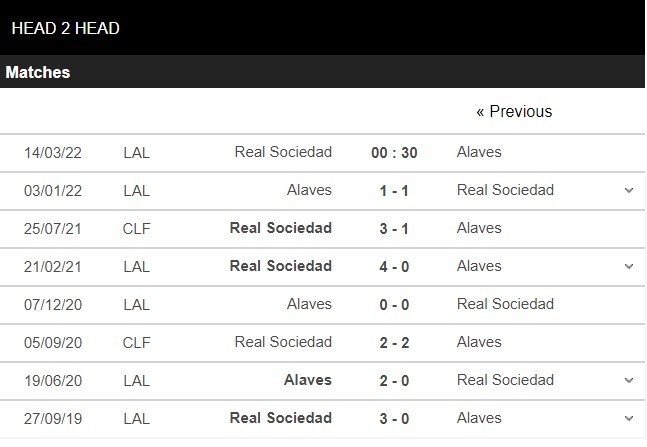Open the 1 - 1 score on 03/01/22
Screen dimensions: 647x447
pos(394,191)
